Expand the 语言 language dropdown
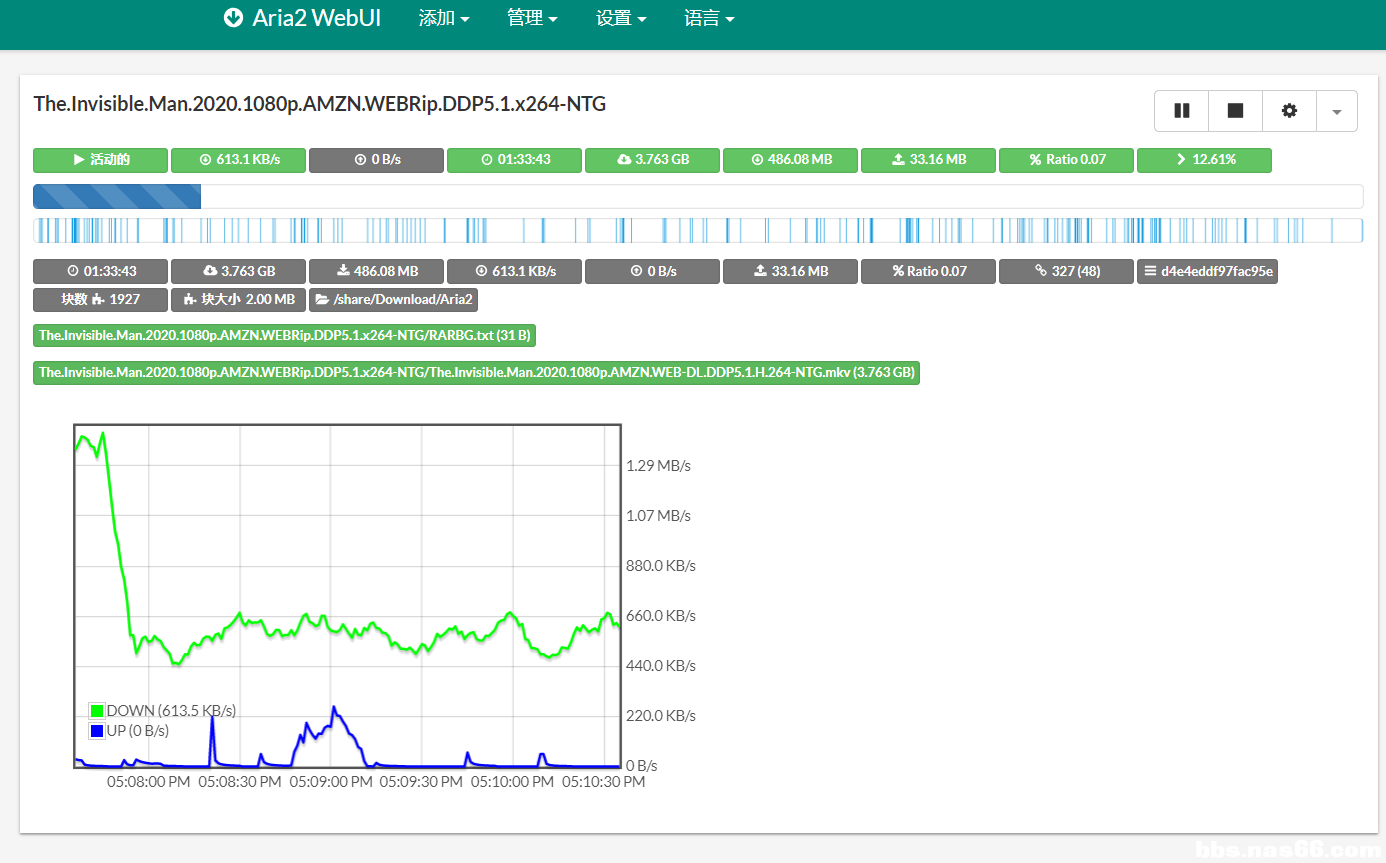The width and height of the screenshot is (1386, 863). click(x=709, y=18)
